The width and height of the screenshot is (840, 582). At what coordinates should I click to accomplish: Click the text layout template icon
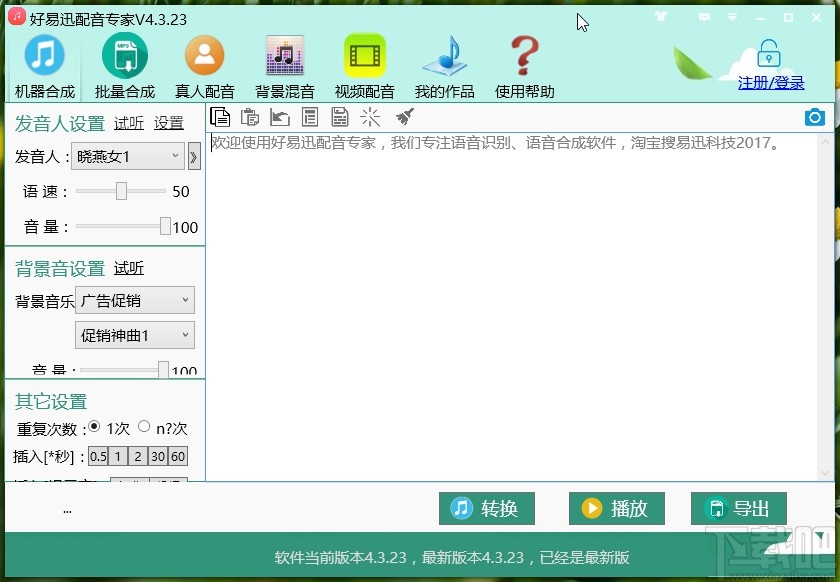tap(310, 117)
